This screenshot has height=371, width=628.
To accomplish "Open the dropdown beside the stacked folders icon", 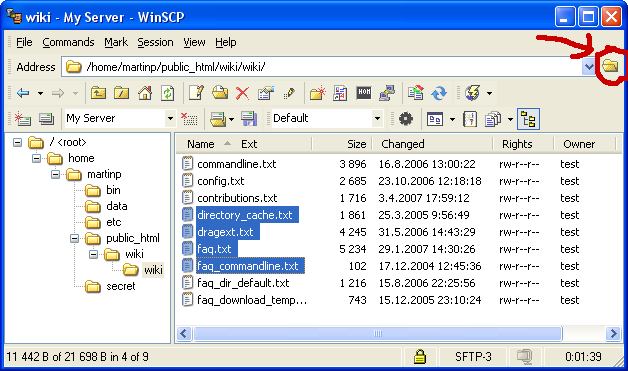I will point(231,119).
